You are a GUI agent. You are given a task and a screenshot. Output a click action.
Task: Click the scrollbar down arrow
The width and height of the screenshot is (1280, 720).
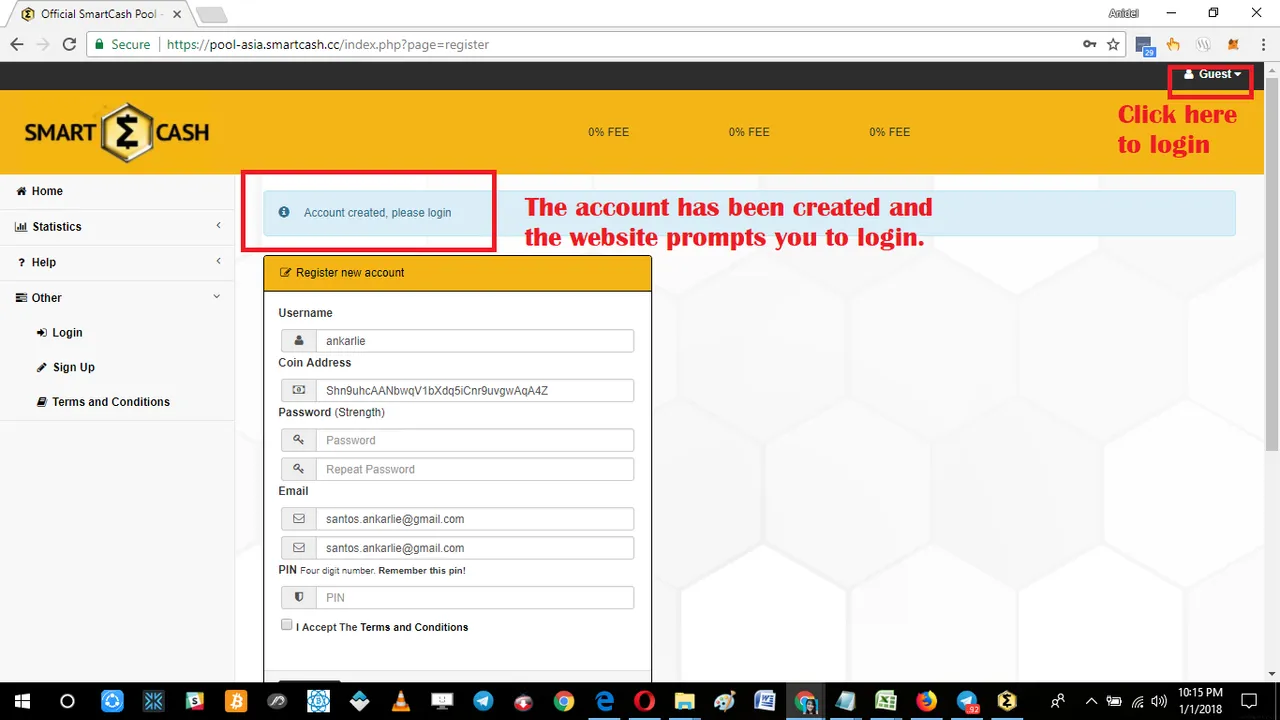tap(1272, 673)
